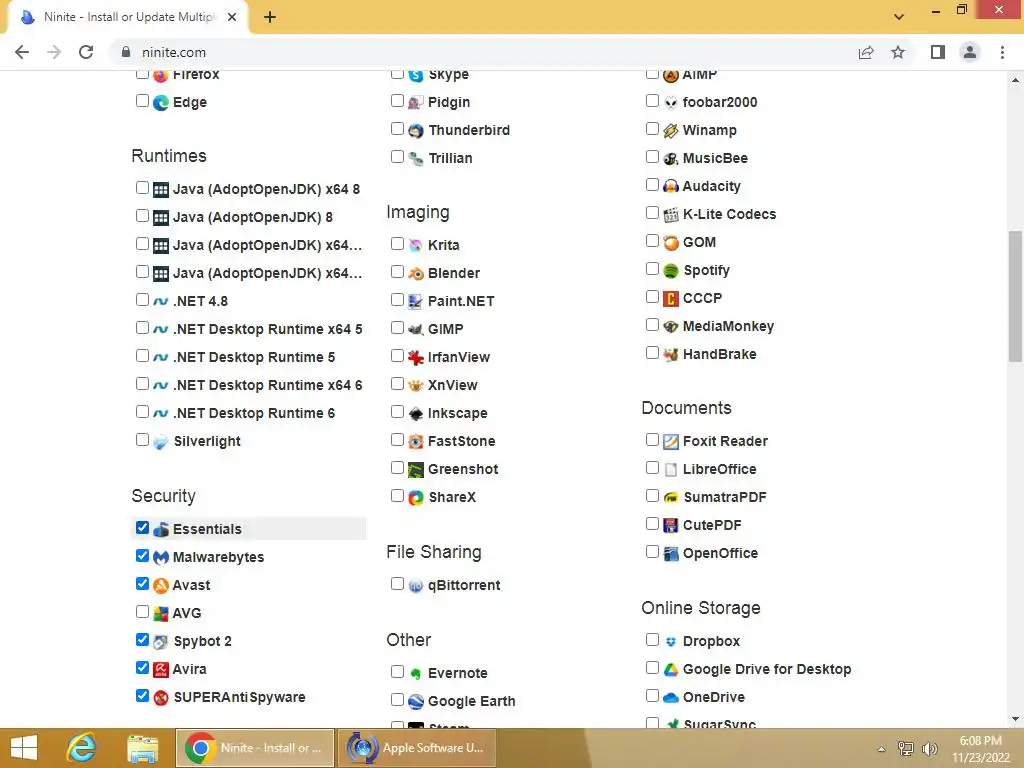Image resolution: width=1024 pixels, height=768 pixels.
Task: Click the AVG icon
Action: [161, 614]
